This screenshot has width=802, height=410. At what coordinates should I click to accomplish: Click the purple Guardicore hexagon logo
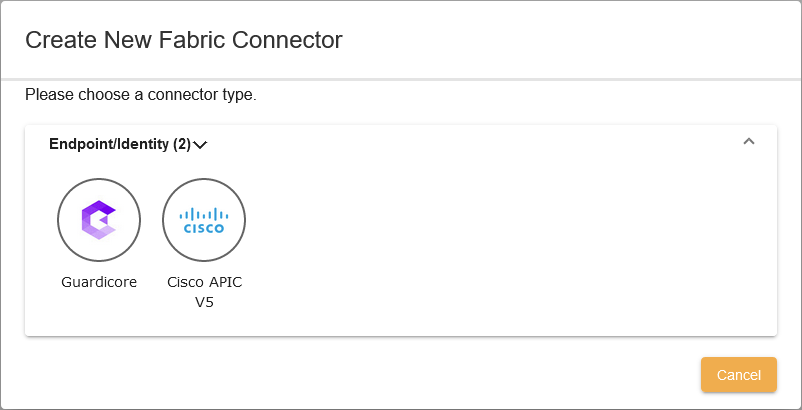(99, 220)
